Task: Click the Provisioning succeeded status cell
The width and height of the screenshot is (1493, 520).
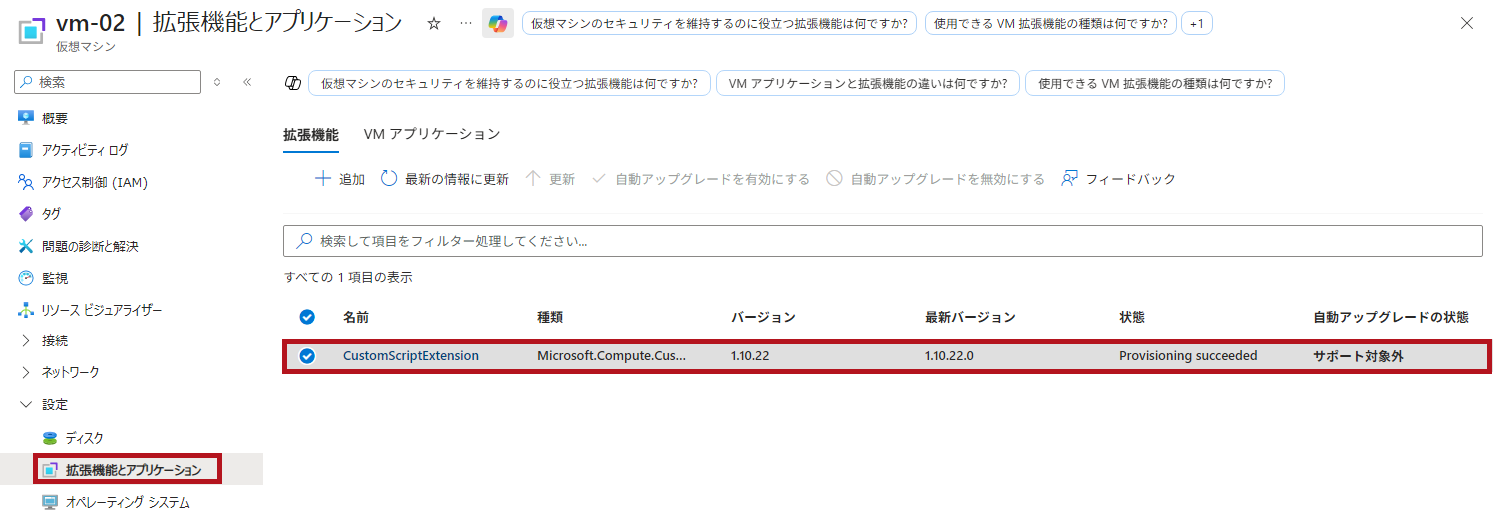Action: [1188, 355]
